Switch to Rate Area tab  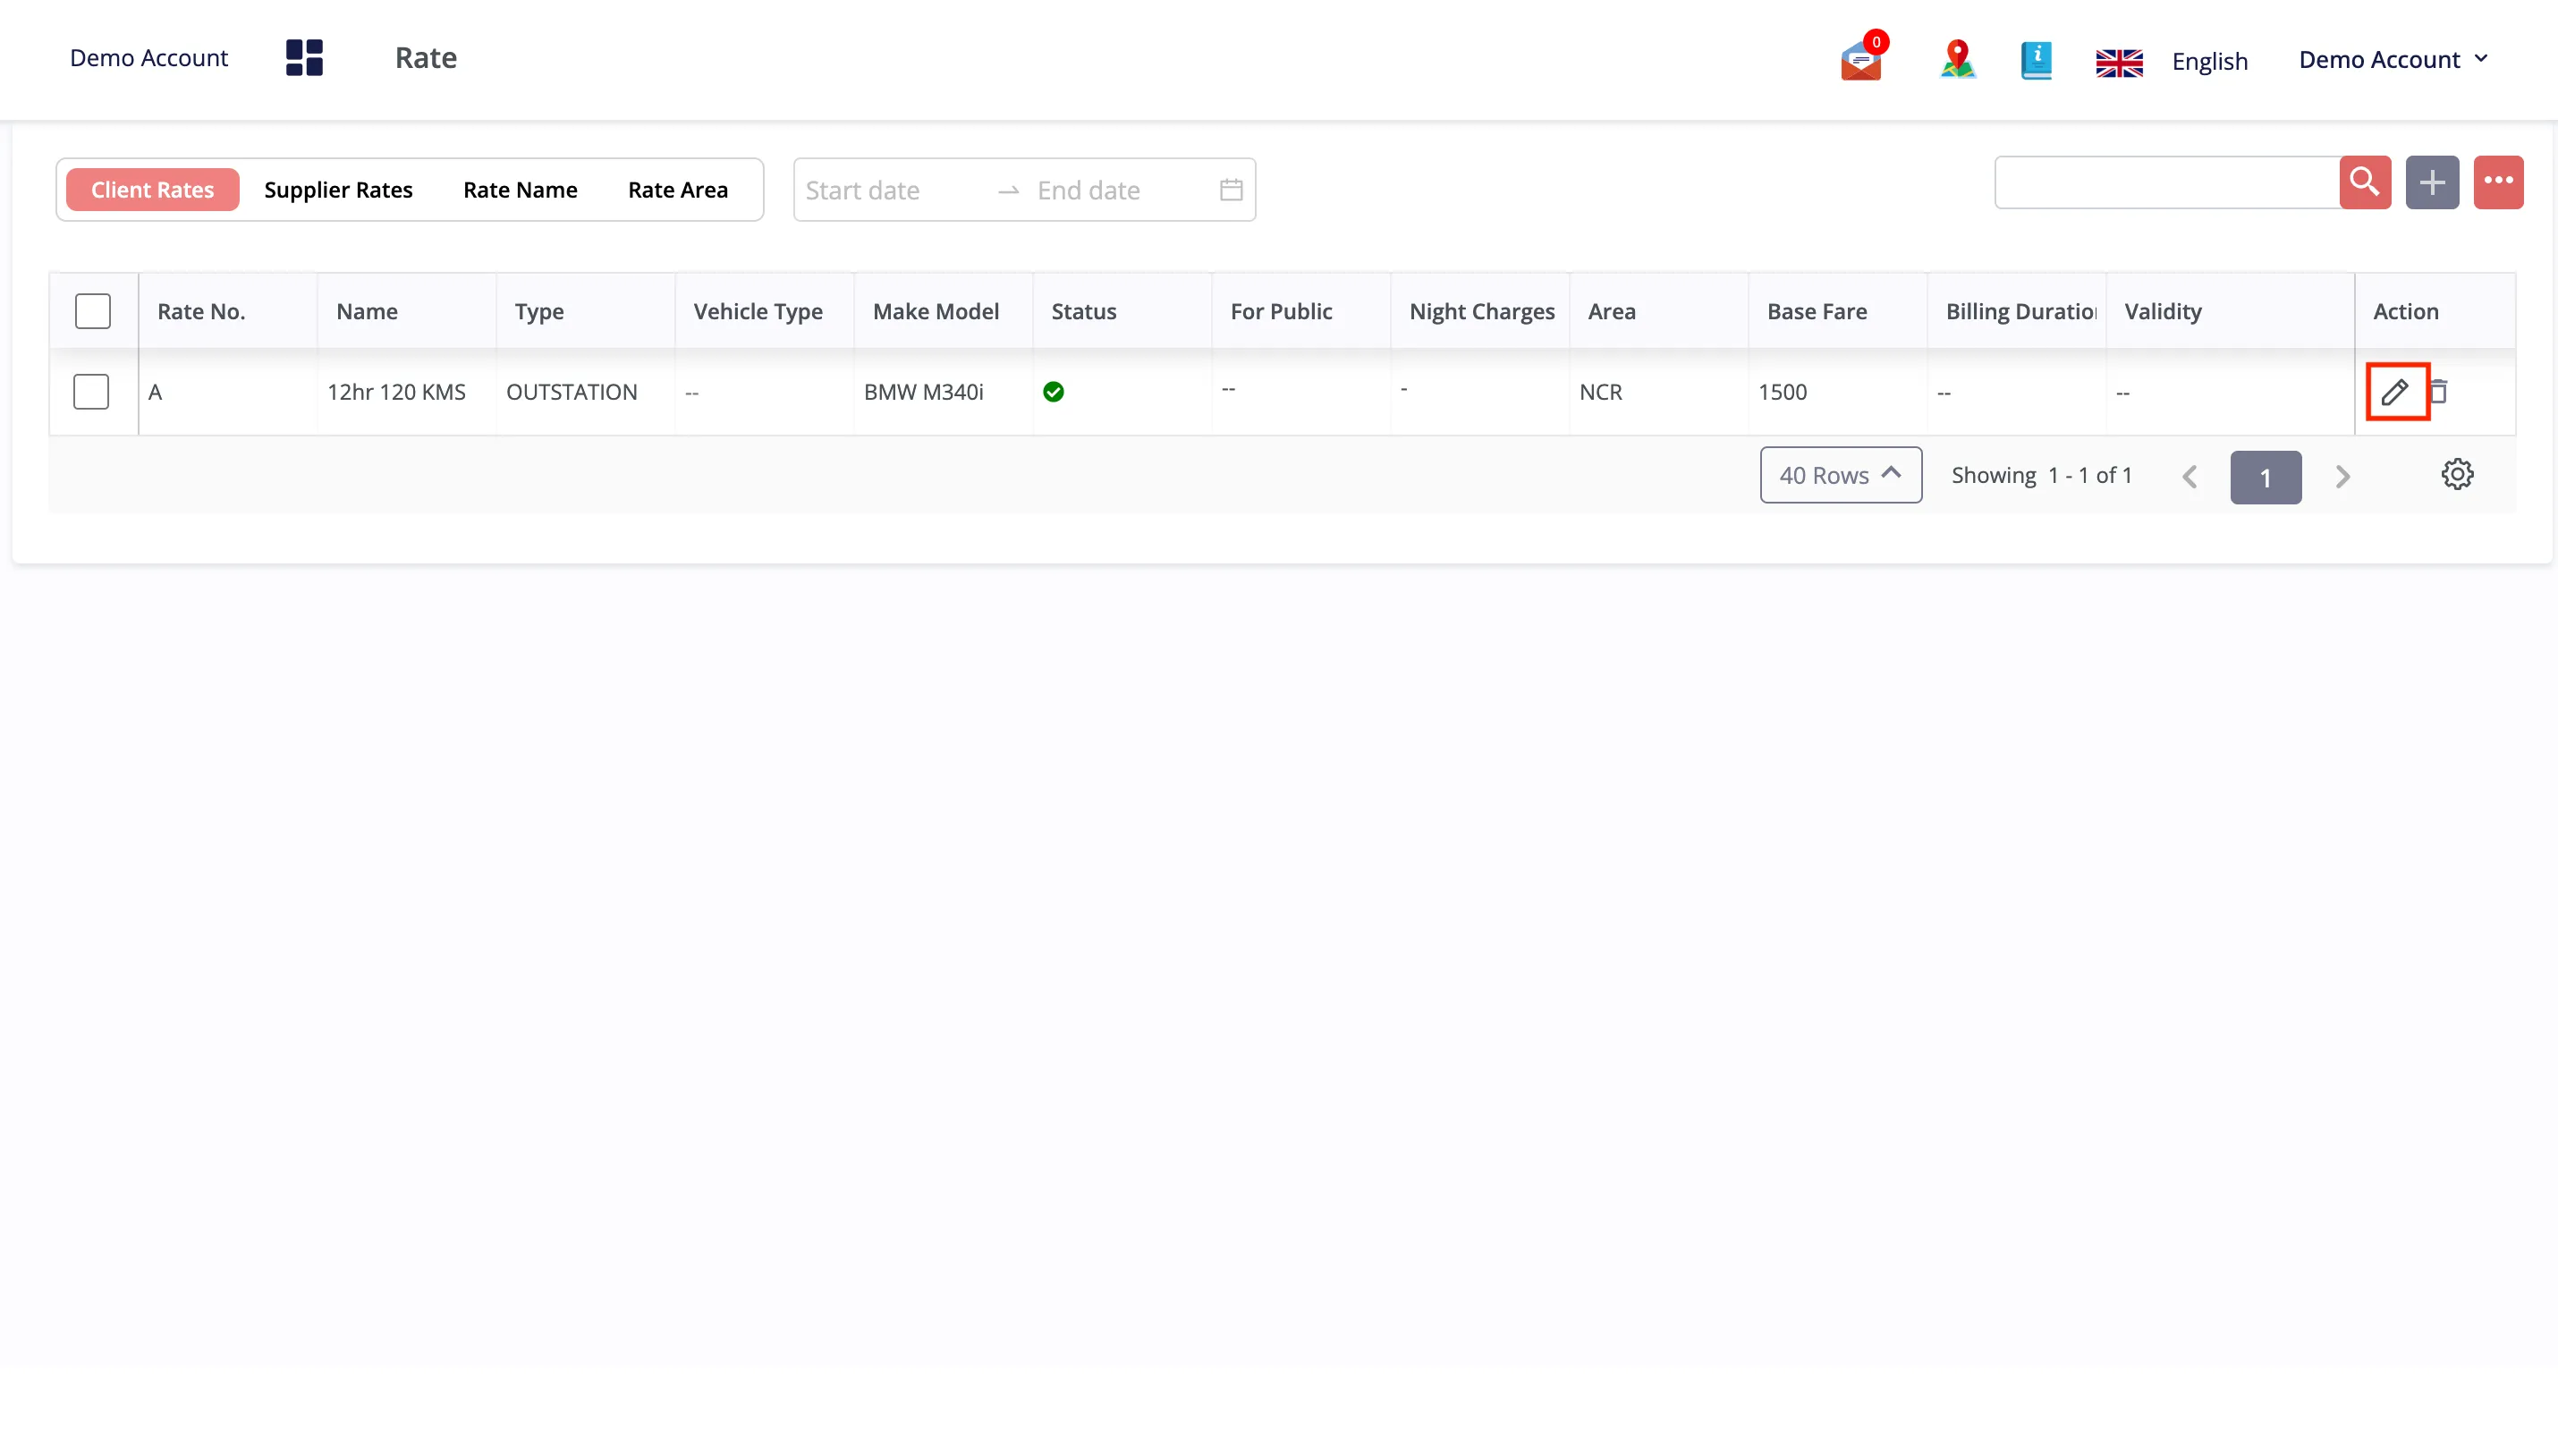pyautogui.click(x=677, y=190)
